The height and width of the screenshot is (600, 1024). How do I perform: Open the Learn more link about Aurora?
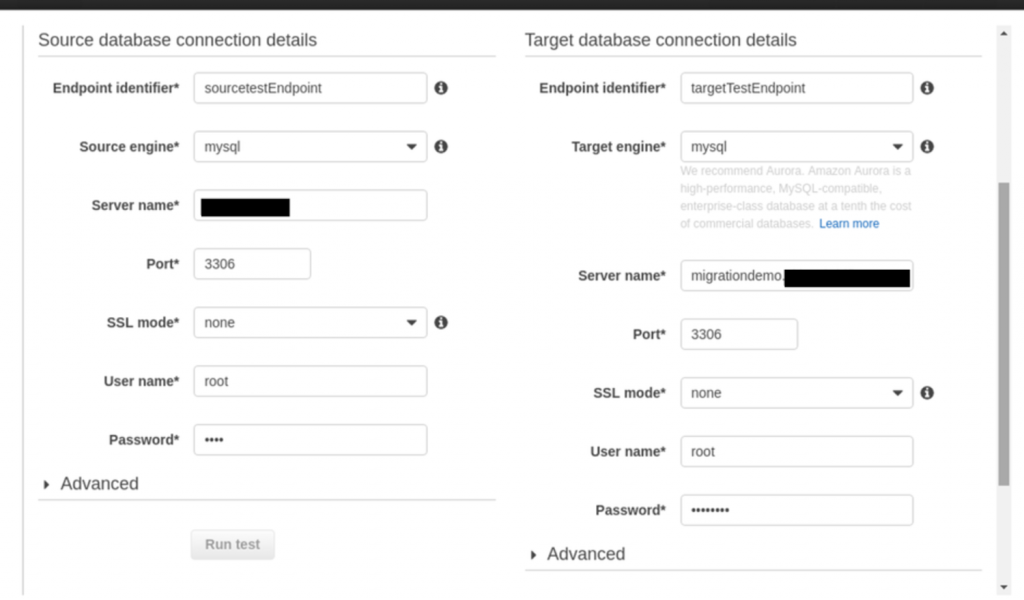pos(848,223)
